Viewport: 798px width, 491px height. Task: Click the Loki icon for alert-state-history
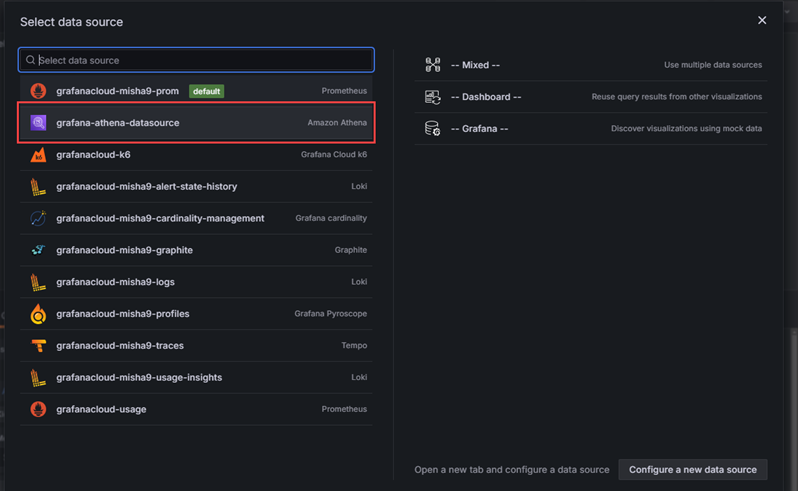click(x=38, y=187)
